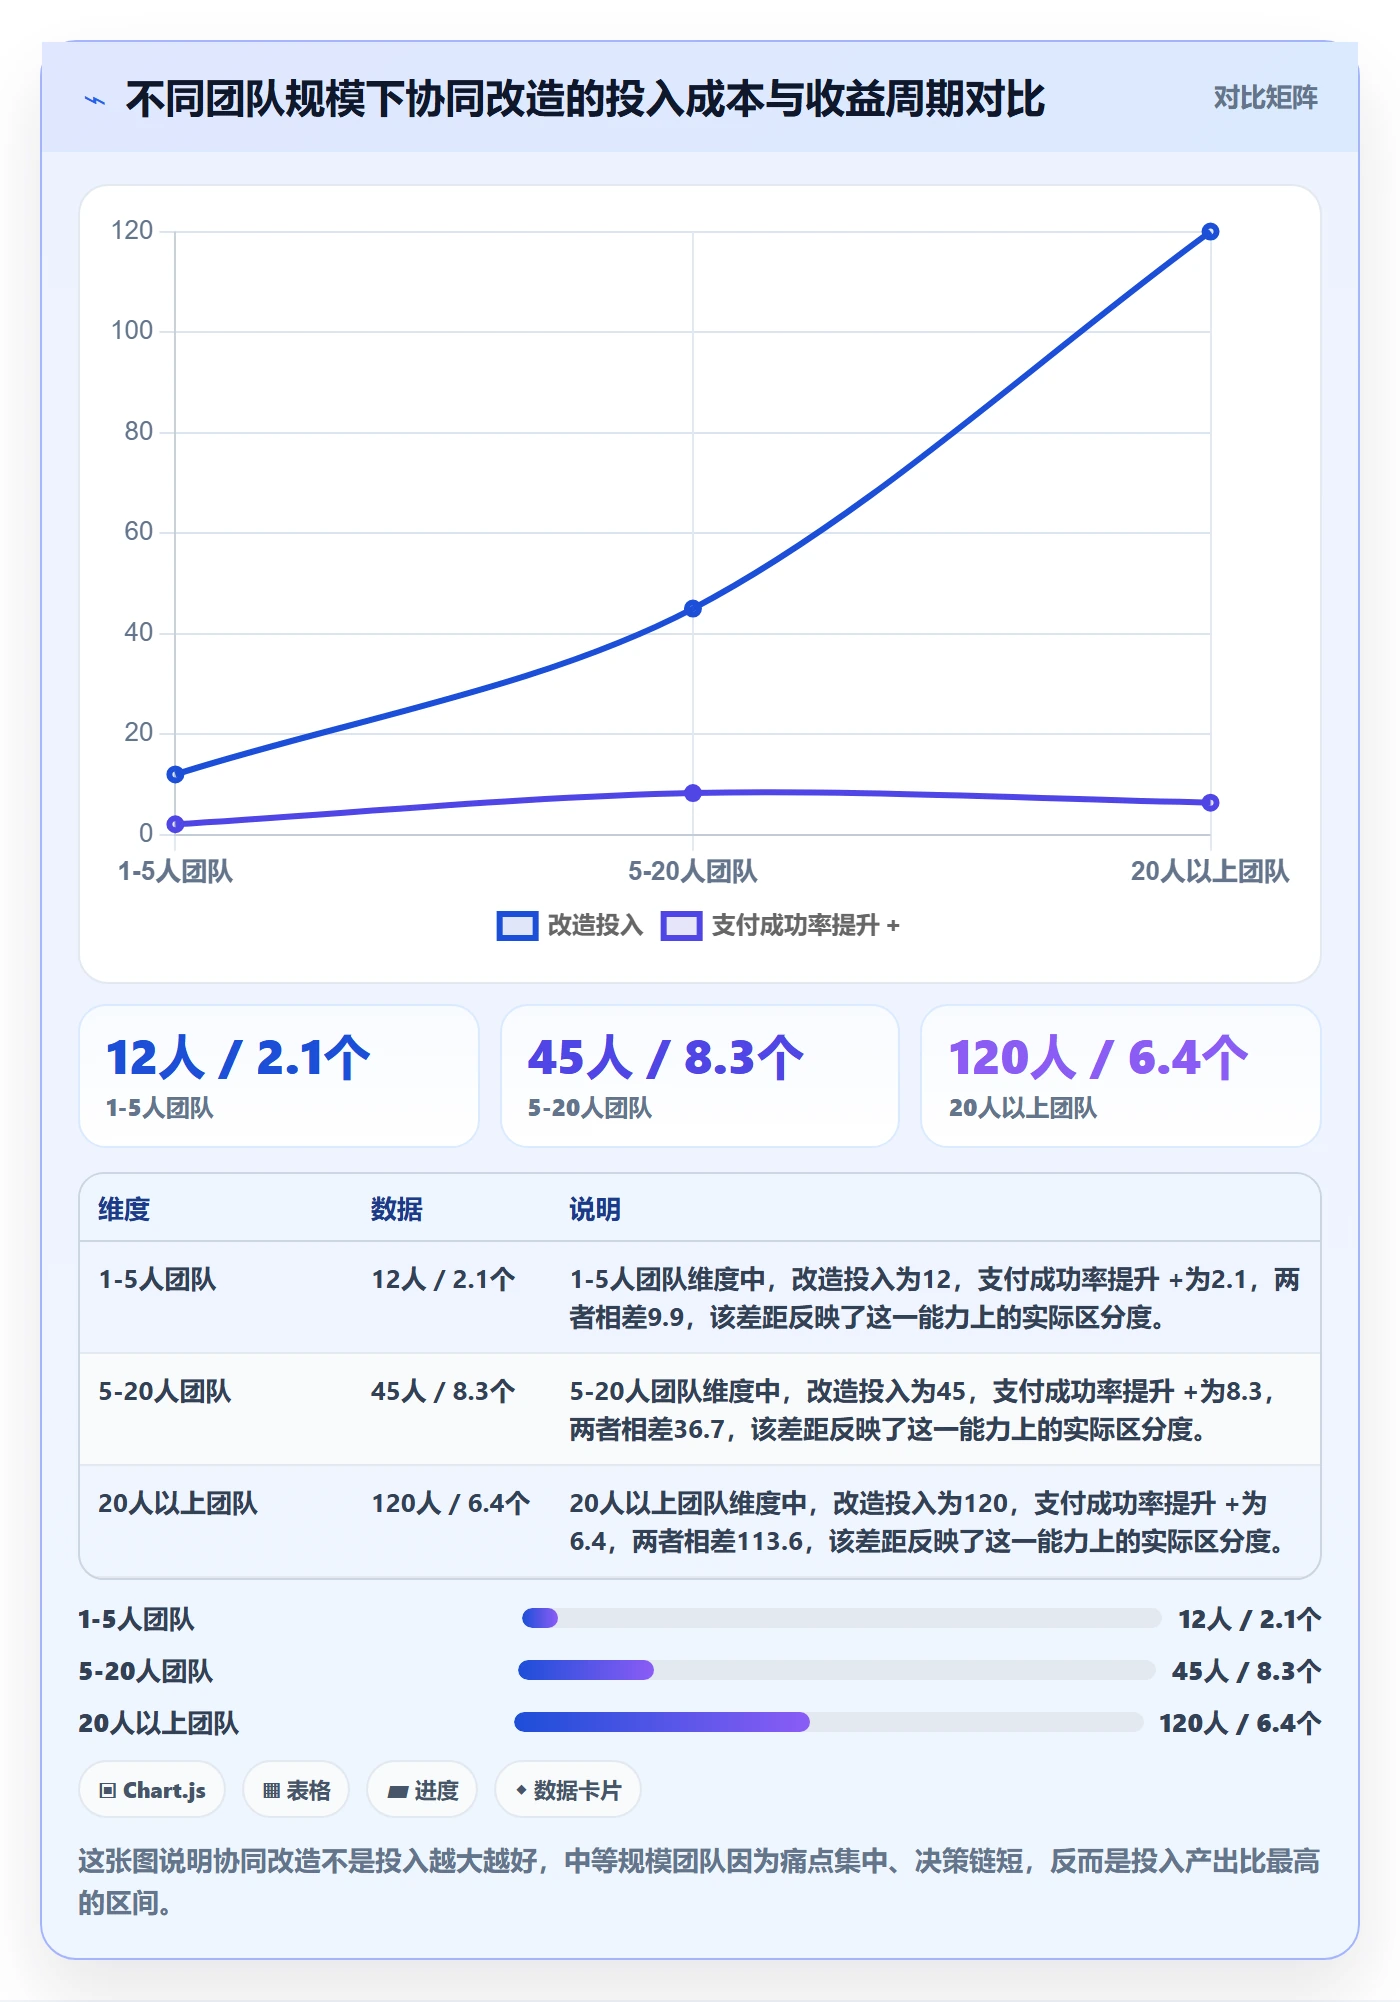Click the 20人以上团队 progress bar
This screenshot has height=2002, width=1400.
click(829, 1722)
